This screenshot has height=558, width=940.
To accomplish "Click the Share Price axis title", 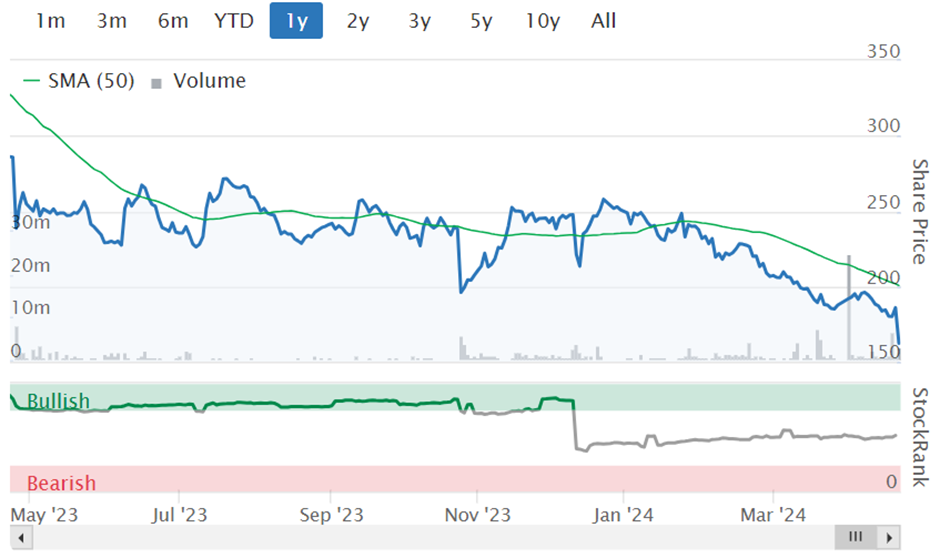I will pos(920,212).
